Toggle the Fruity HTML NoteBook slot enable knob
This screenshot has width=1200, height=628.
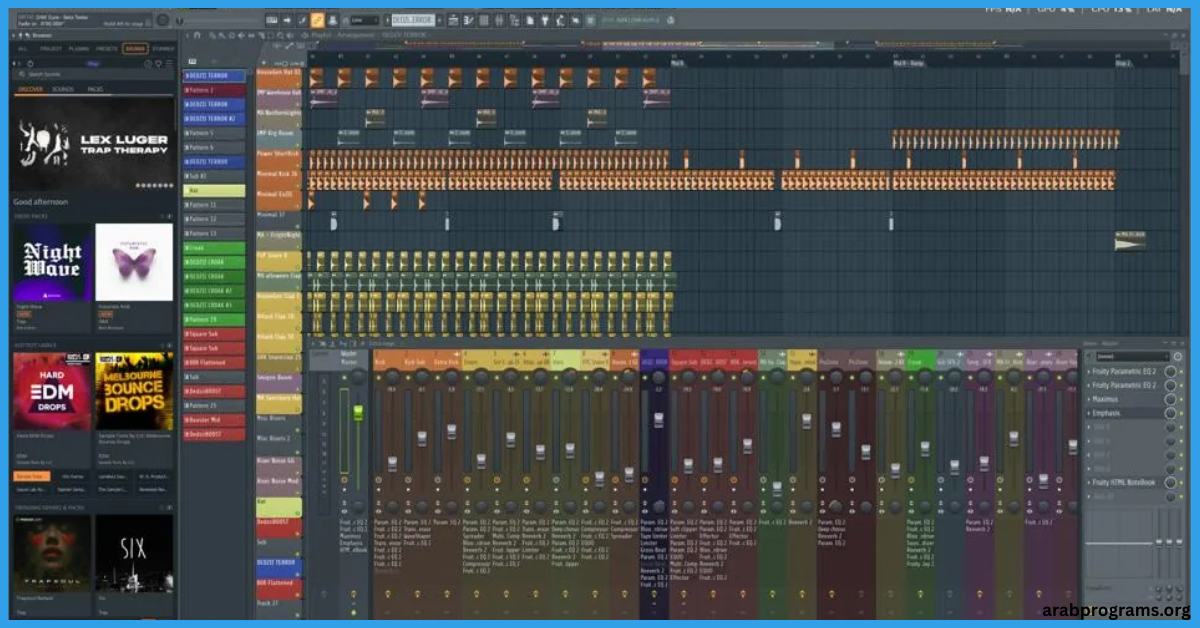point(1170,482)
